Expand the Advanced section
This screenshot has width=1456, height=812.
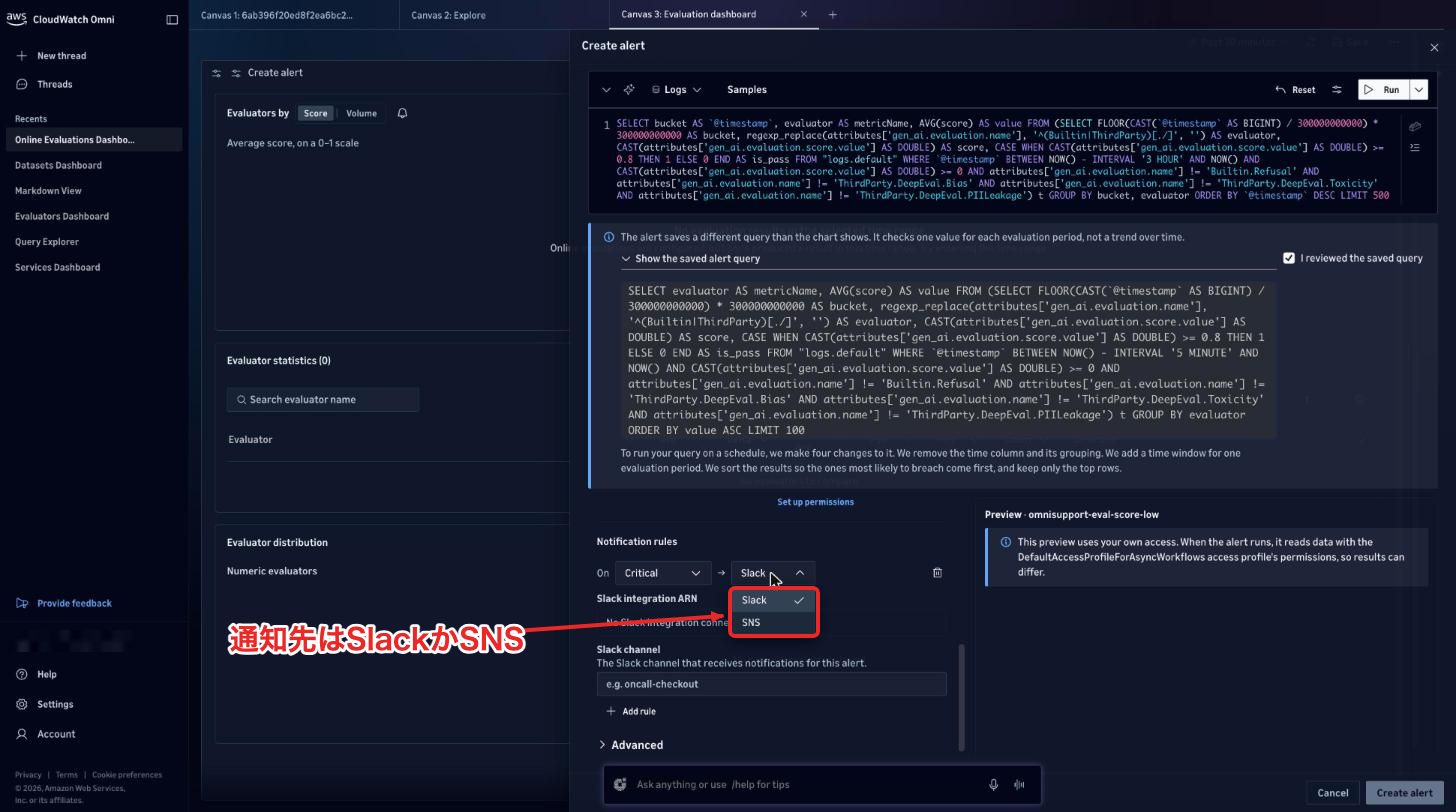point(630,745)
